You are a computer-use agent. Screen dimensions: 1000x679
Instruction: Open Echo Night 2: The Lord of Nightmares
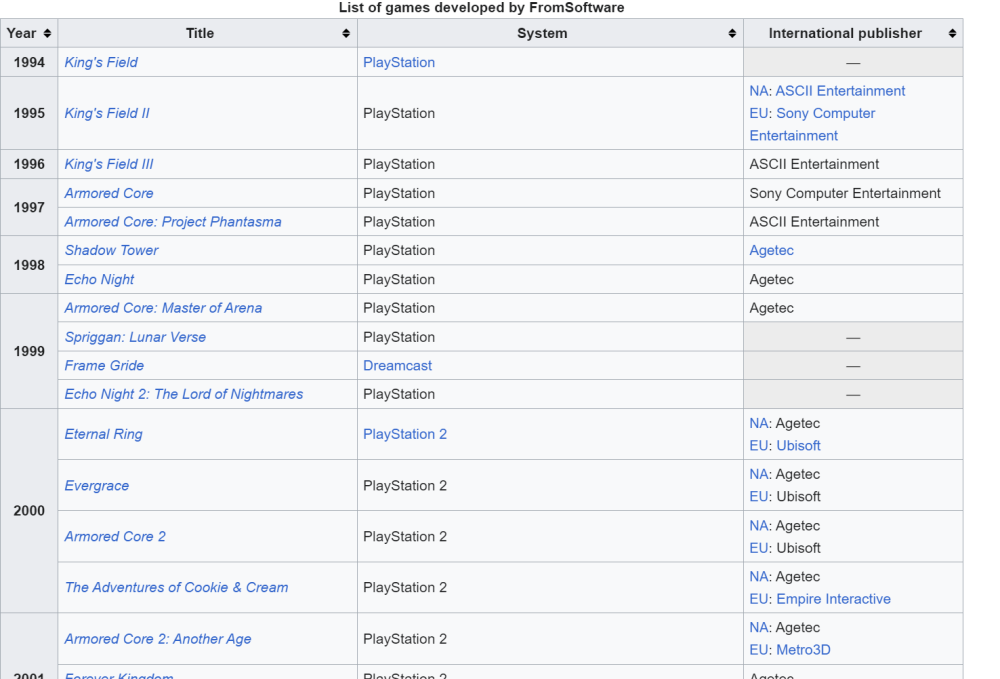184,394
